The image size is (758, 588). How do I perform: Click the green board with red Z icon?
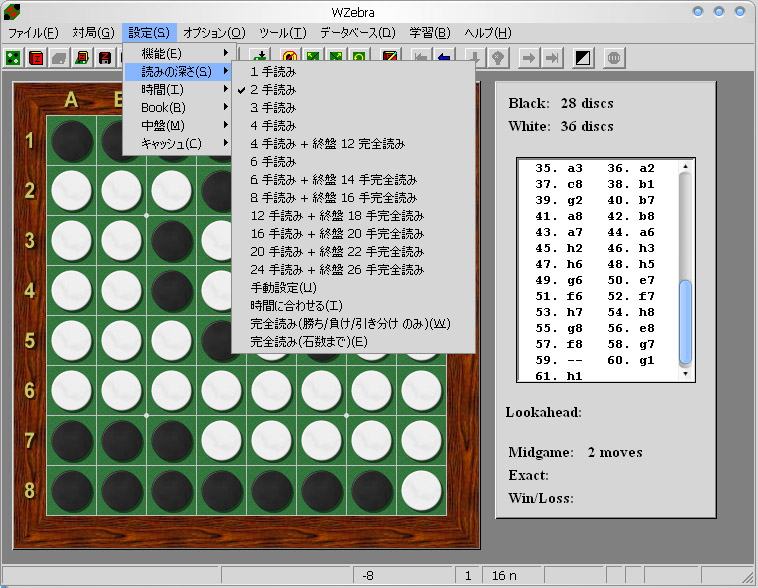tap(82, 58)
